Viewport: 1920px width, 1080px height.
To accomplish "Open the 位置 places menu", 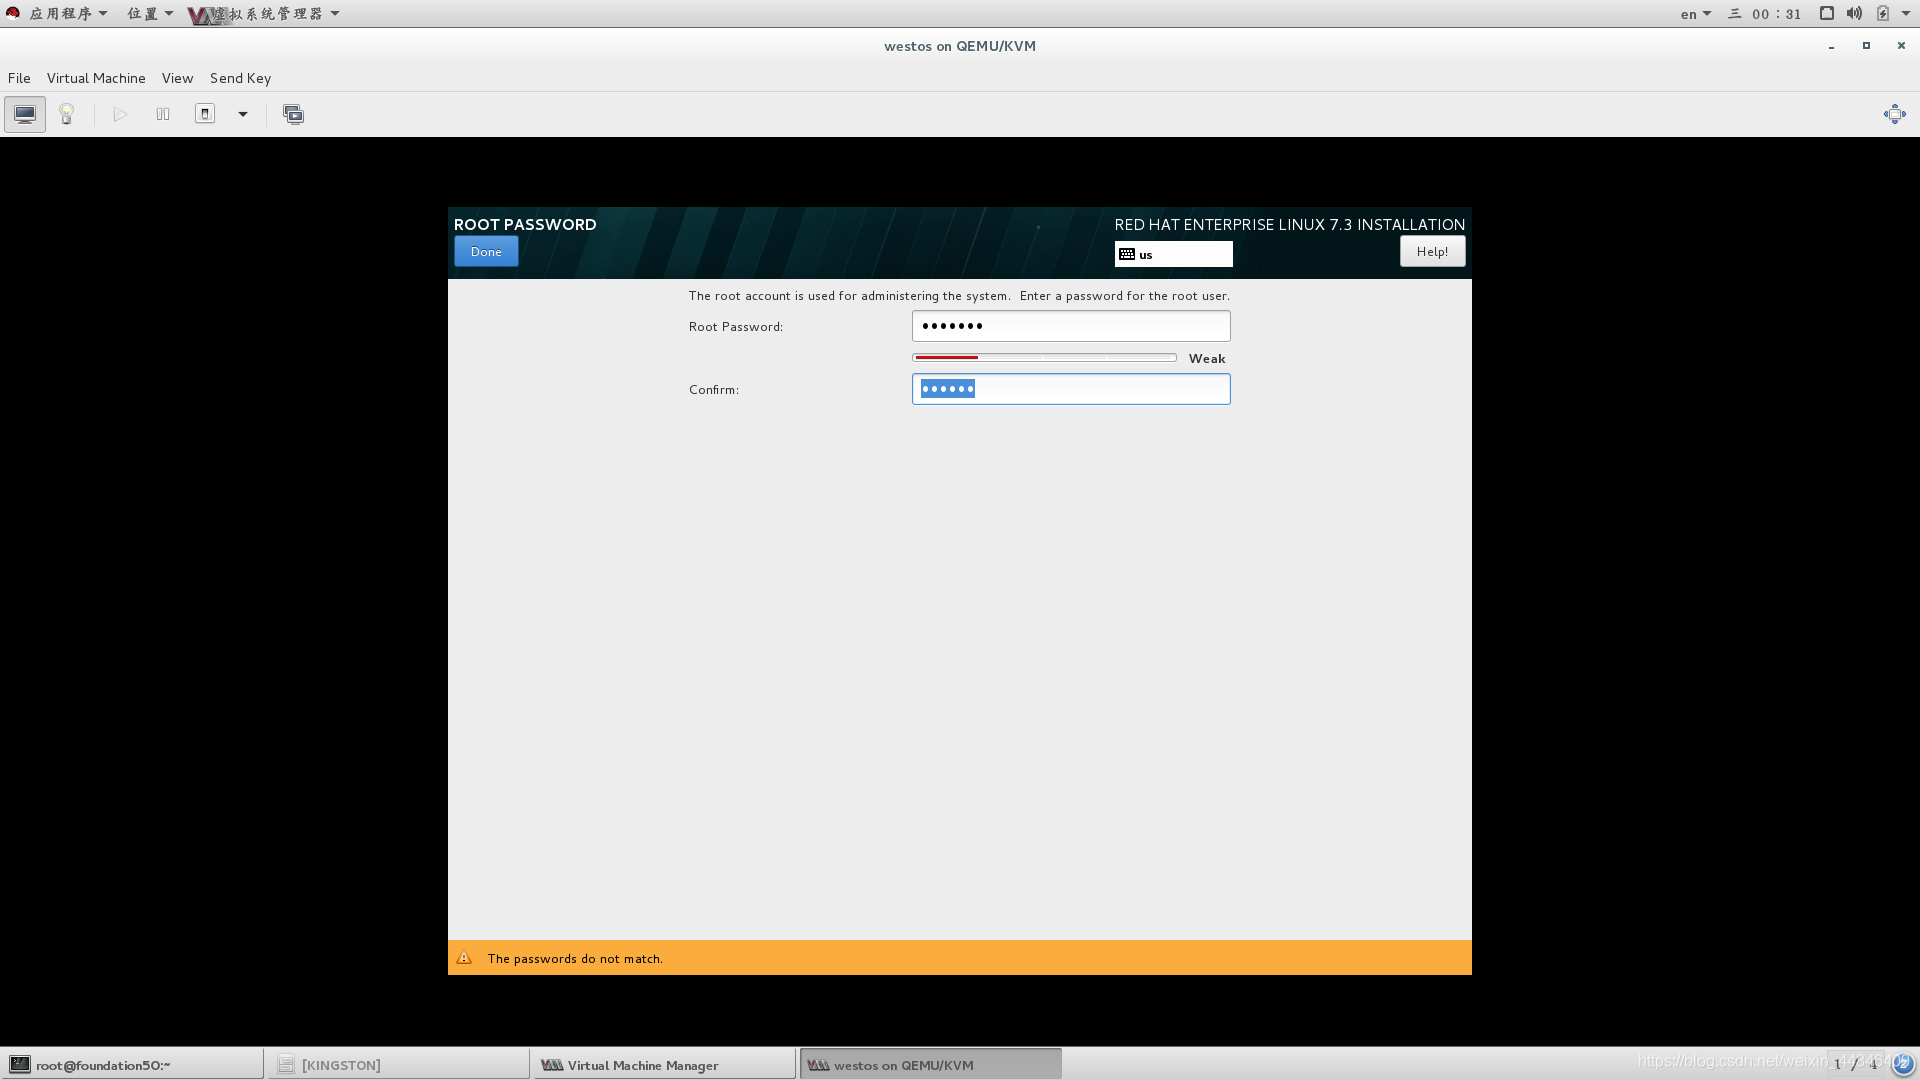I will click(x=149, y=13).
